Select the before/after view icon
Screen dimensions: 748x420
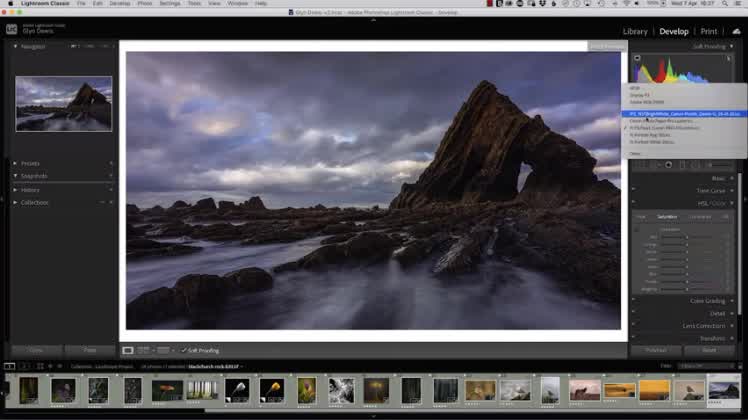coord(143,350)
